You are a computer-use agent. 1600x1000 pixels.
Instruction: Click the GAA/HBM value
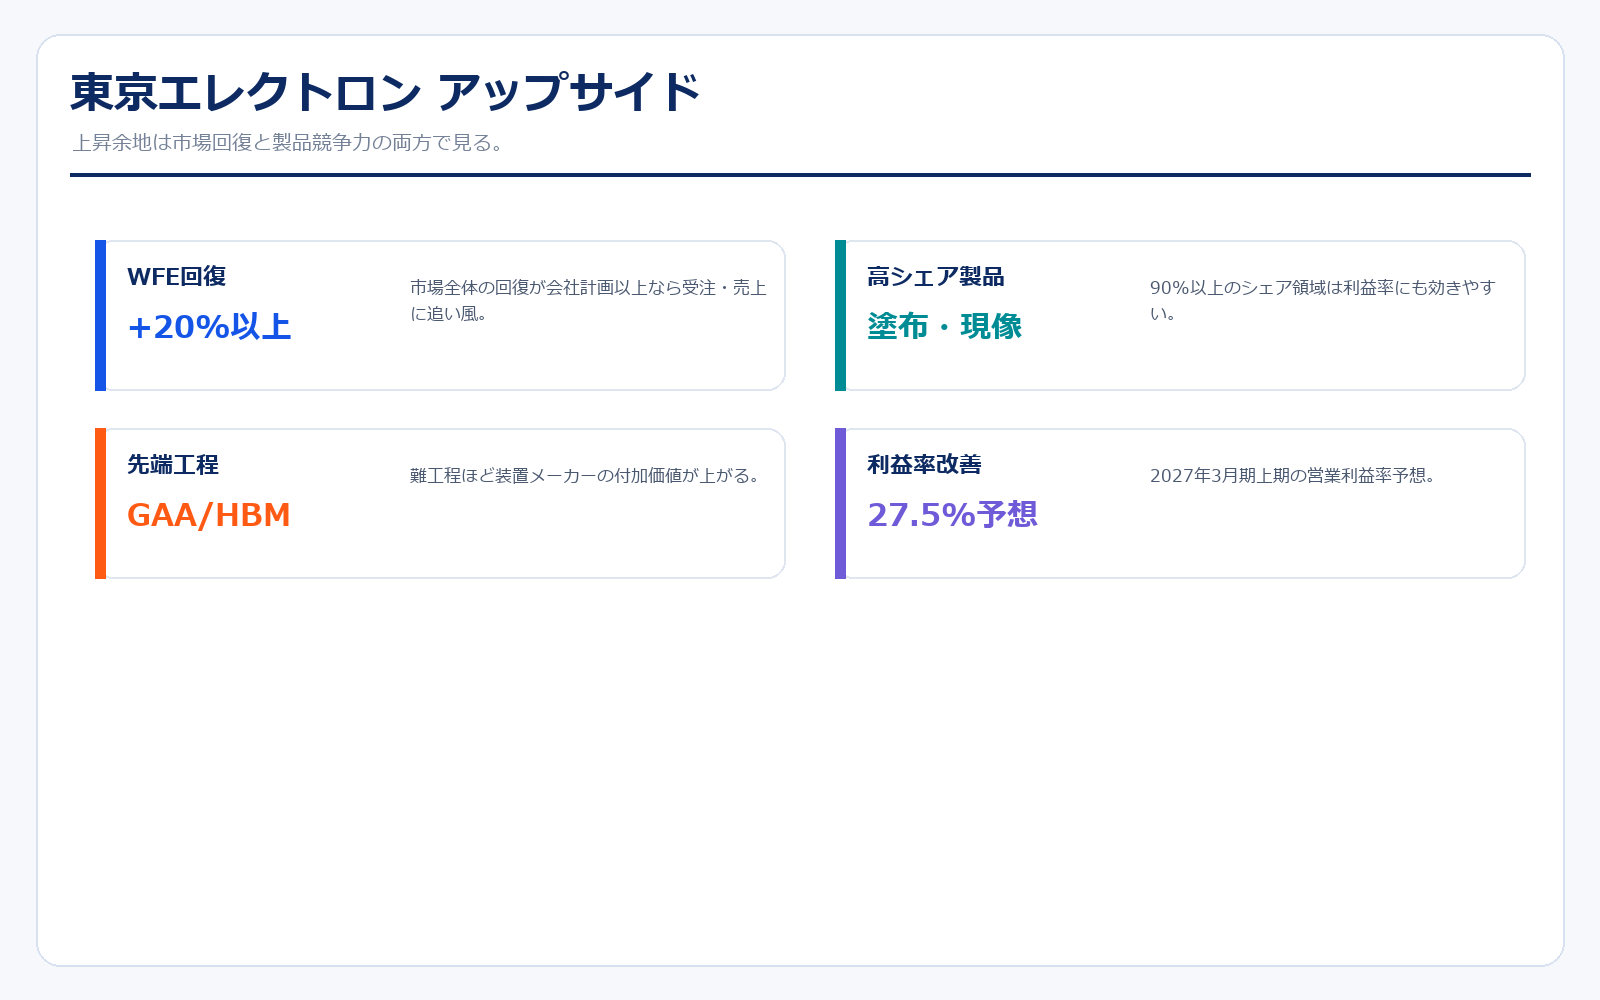point(209,515)
